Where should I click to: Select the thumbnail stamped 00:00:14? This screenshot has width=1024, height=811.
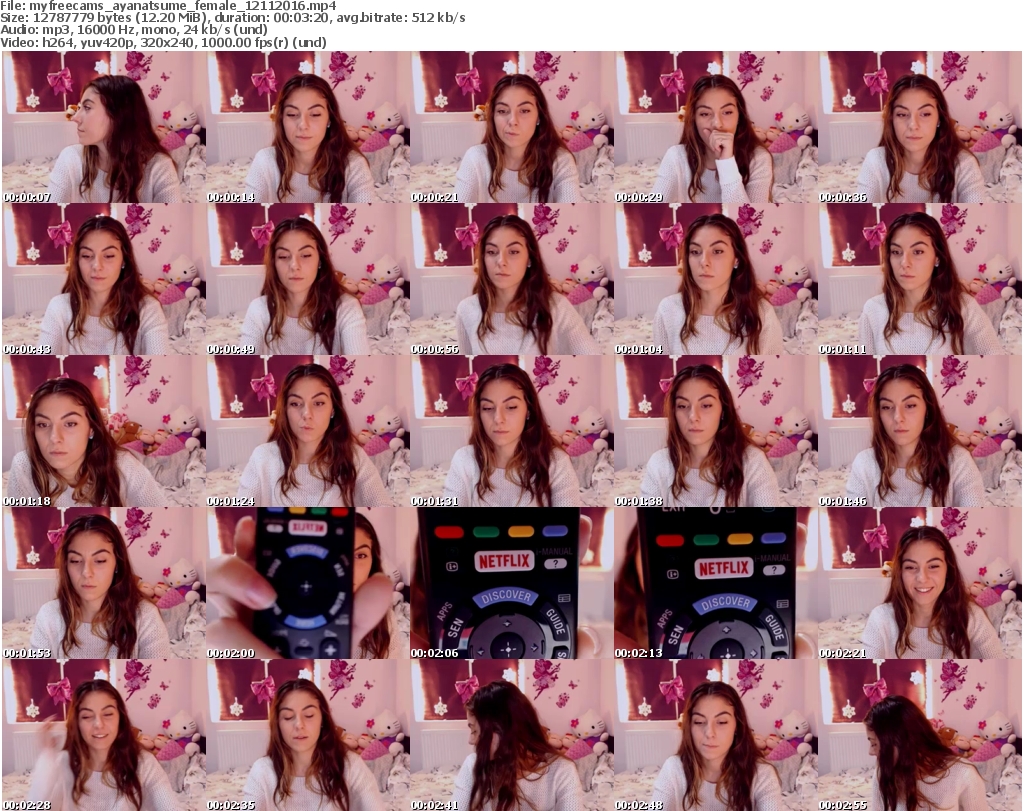click(x=308, y=127)
